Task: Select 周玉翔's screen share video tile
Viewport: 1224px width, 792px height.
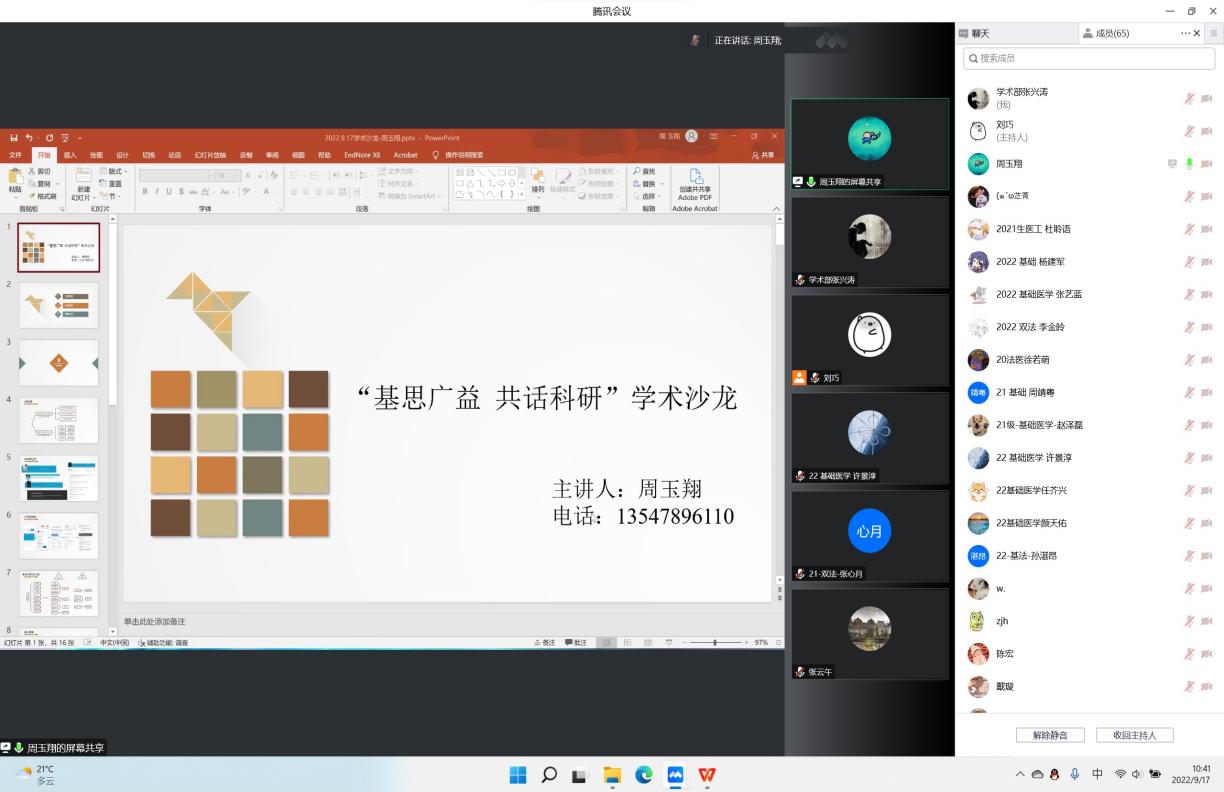Action: point(869,143)
